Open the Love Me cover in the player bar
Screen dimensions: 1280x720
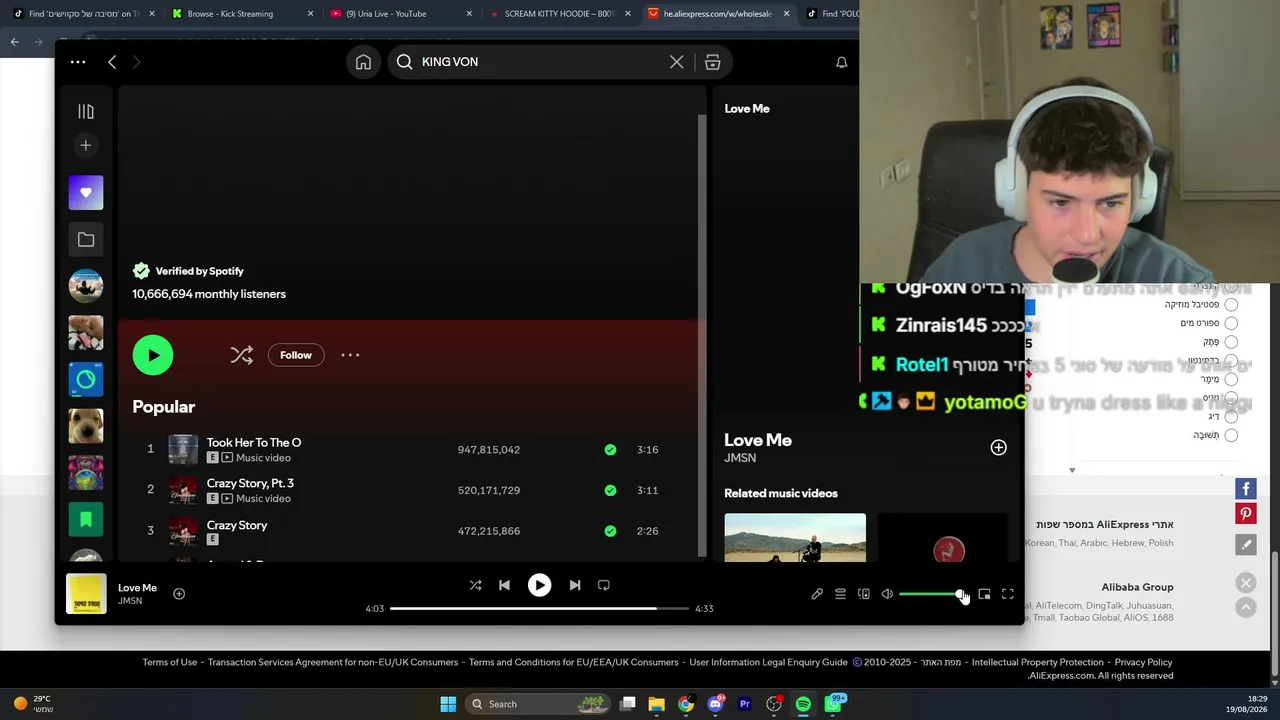(86, 593)
